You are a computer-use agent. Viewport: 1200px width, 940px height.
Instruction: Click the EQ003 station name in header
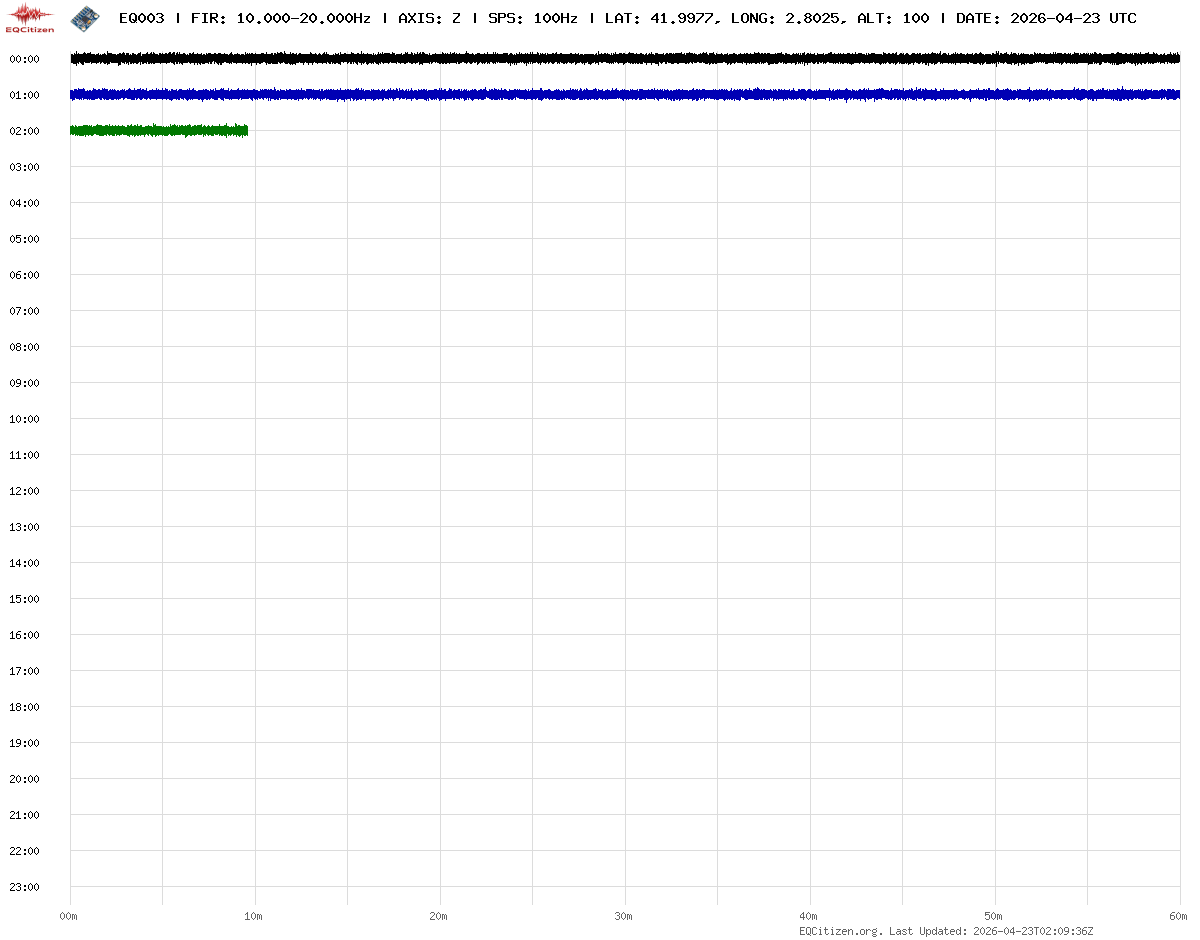[x=141, y=18]
